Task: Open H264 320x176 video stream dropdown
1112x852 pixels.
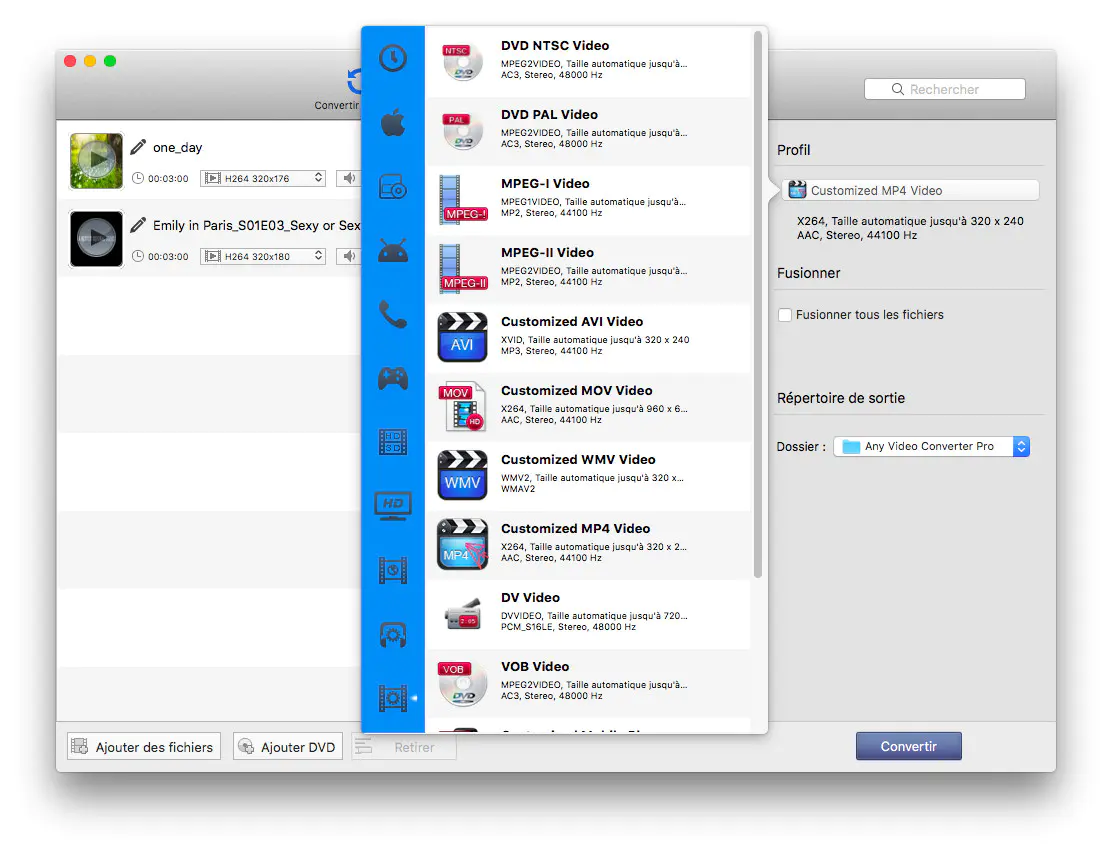Action: (263, 178)
